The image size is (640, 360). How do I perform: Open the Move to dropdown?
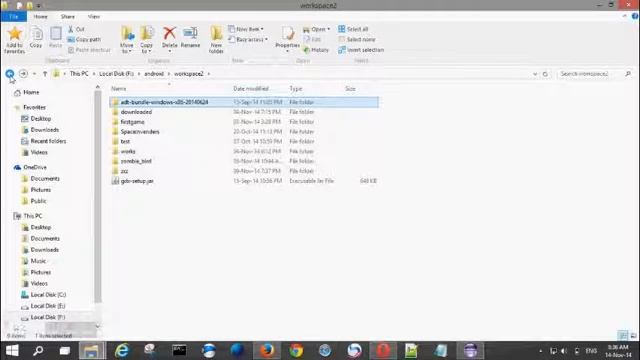click(127, 40)
